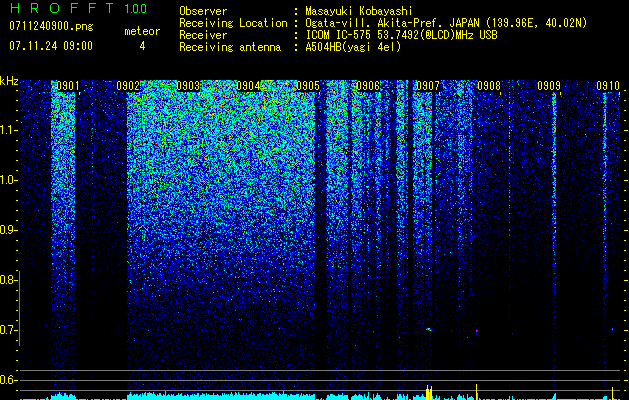The image size is (629, 400).
Task: Click the 0910 time marker
Action: (608, 86)
